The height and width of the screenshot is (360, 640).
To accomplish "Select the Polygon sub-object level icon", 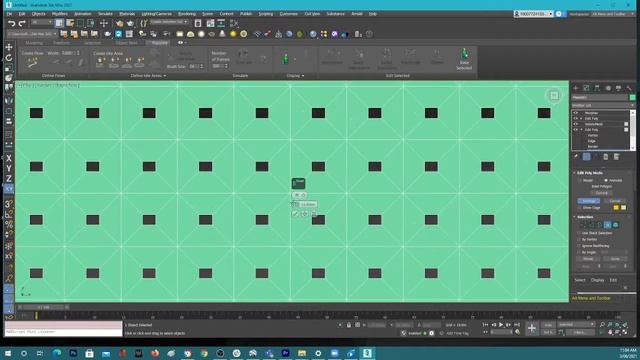I will point(607,225).
